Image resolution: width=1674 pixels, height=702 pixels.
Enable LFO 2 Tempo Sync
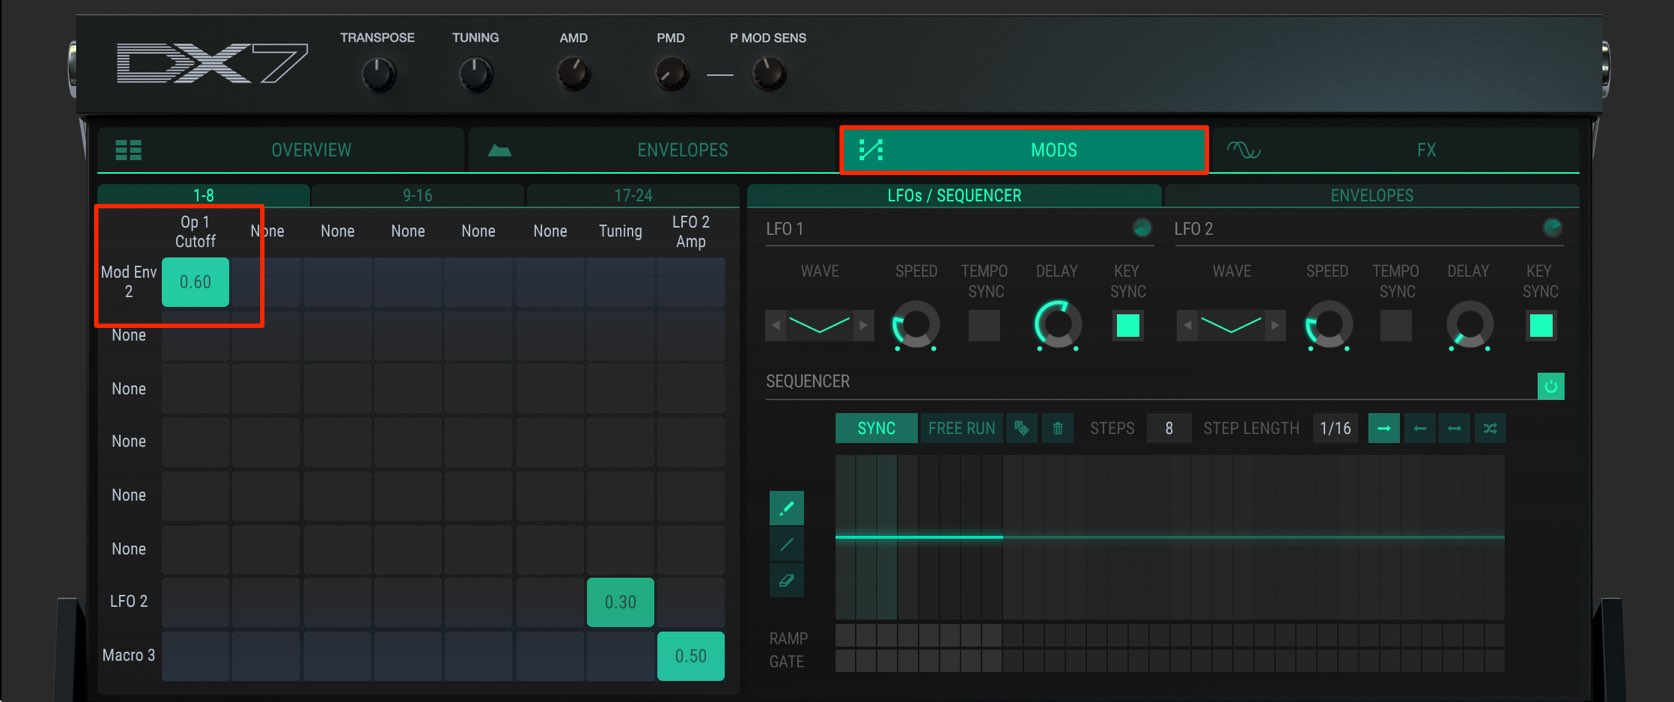click(x=1395, y=325)
